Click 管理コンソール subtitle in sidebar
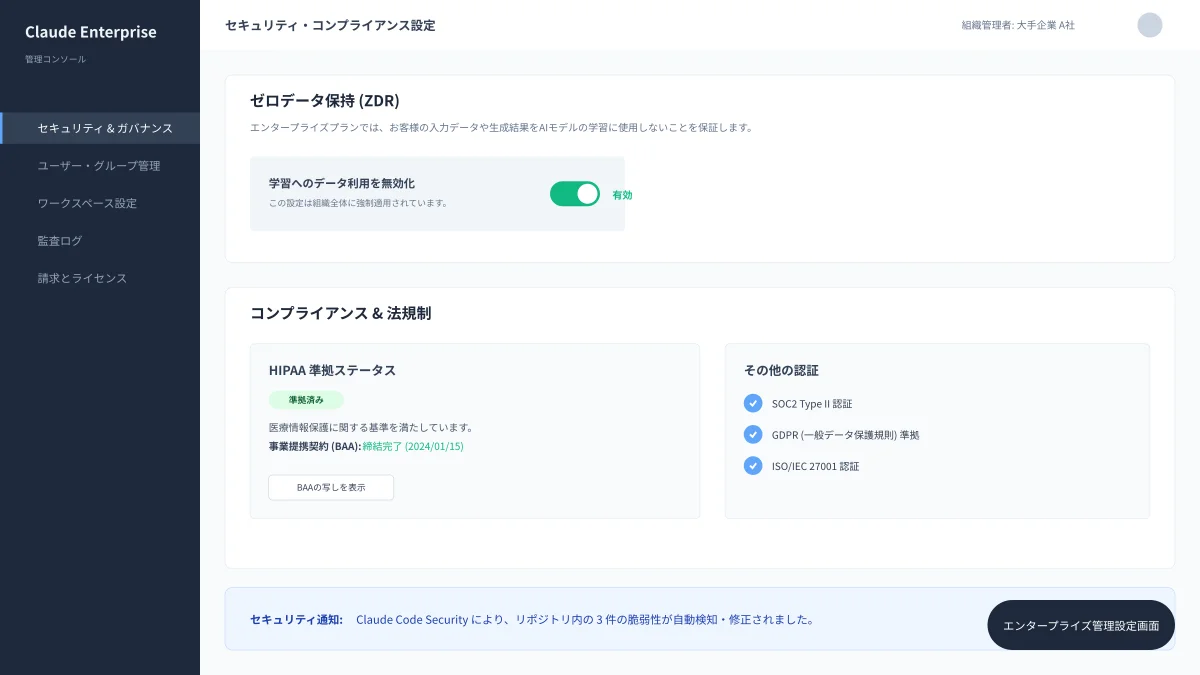This screenshot has width=1200, height=675. point(55,59)
